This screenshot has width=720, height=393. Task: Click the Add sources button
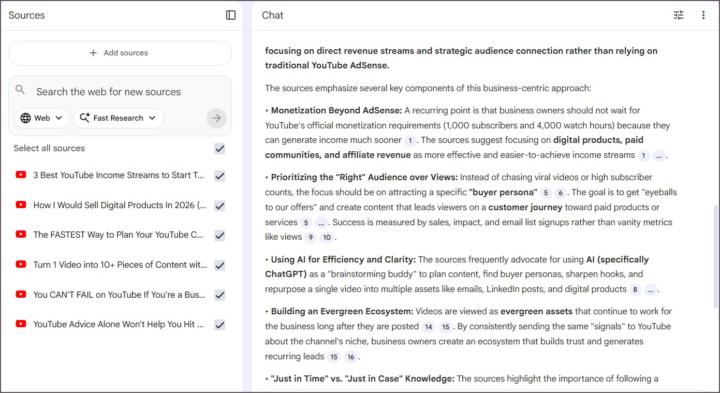pos(120,53)
